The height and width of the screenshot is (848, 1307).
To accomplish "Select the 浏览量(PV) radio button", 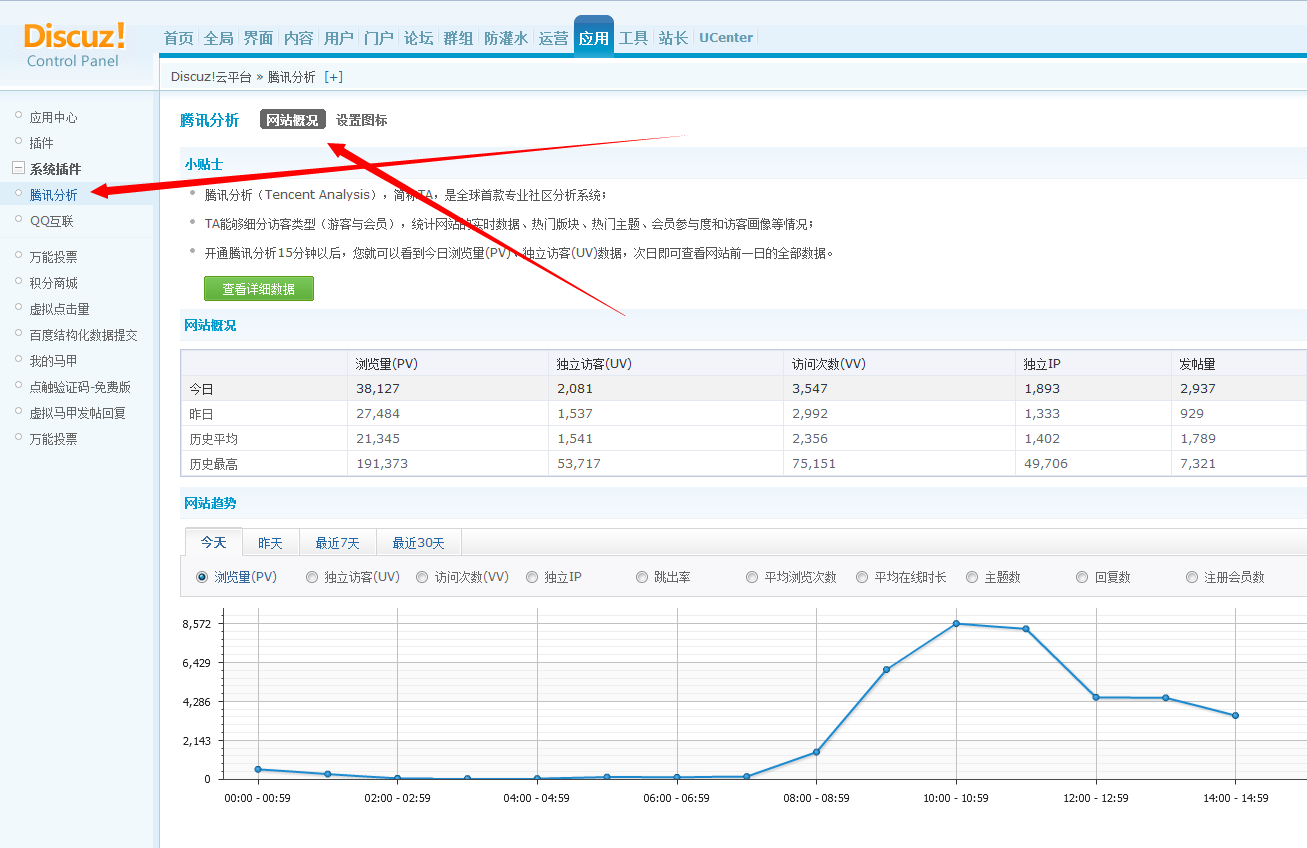I will [x=202, y=577].
